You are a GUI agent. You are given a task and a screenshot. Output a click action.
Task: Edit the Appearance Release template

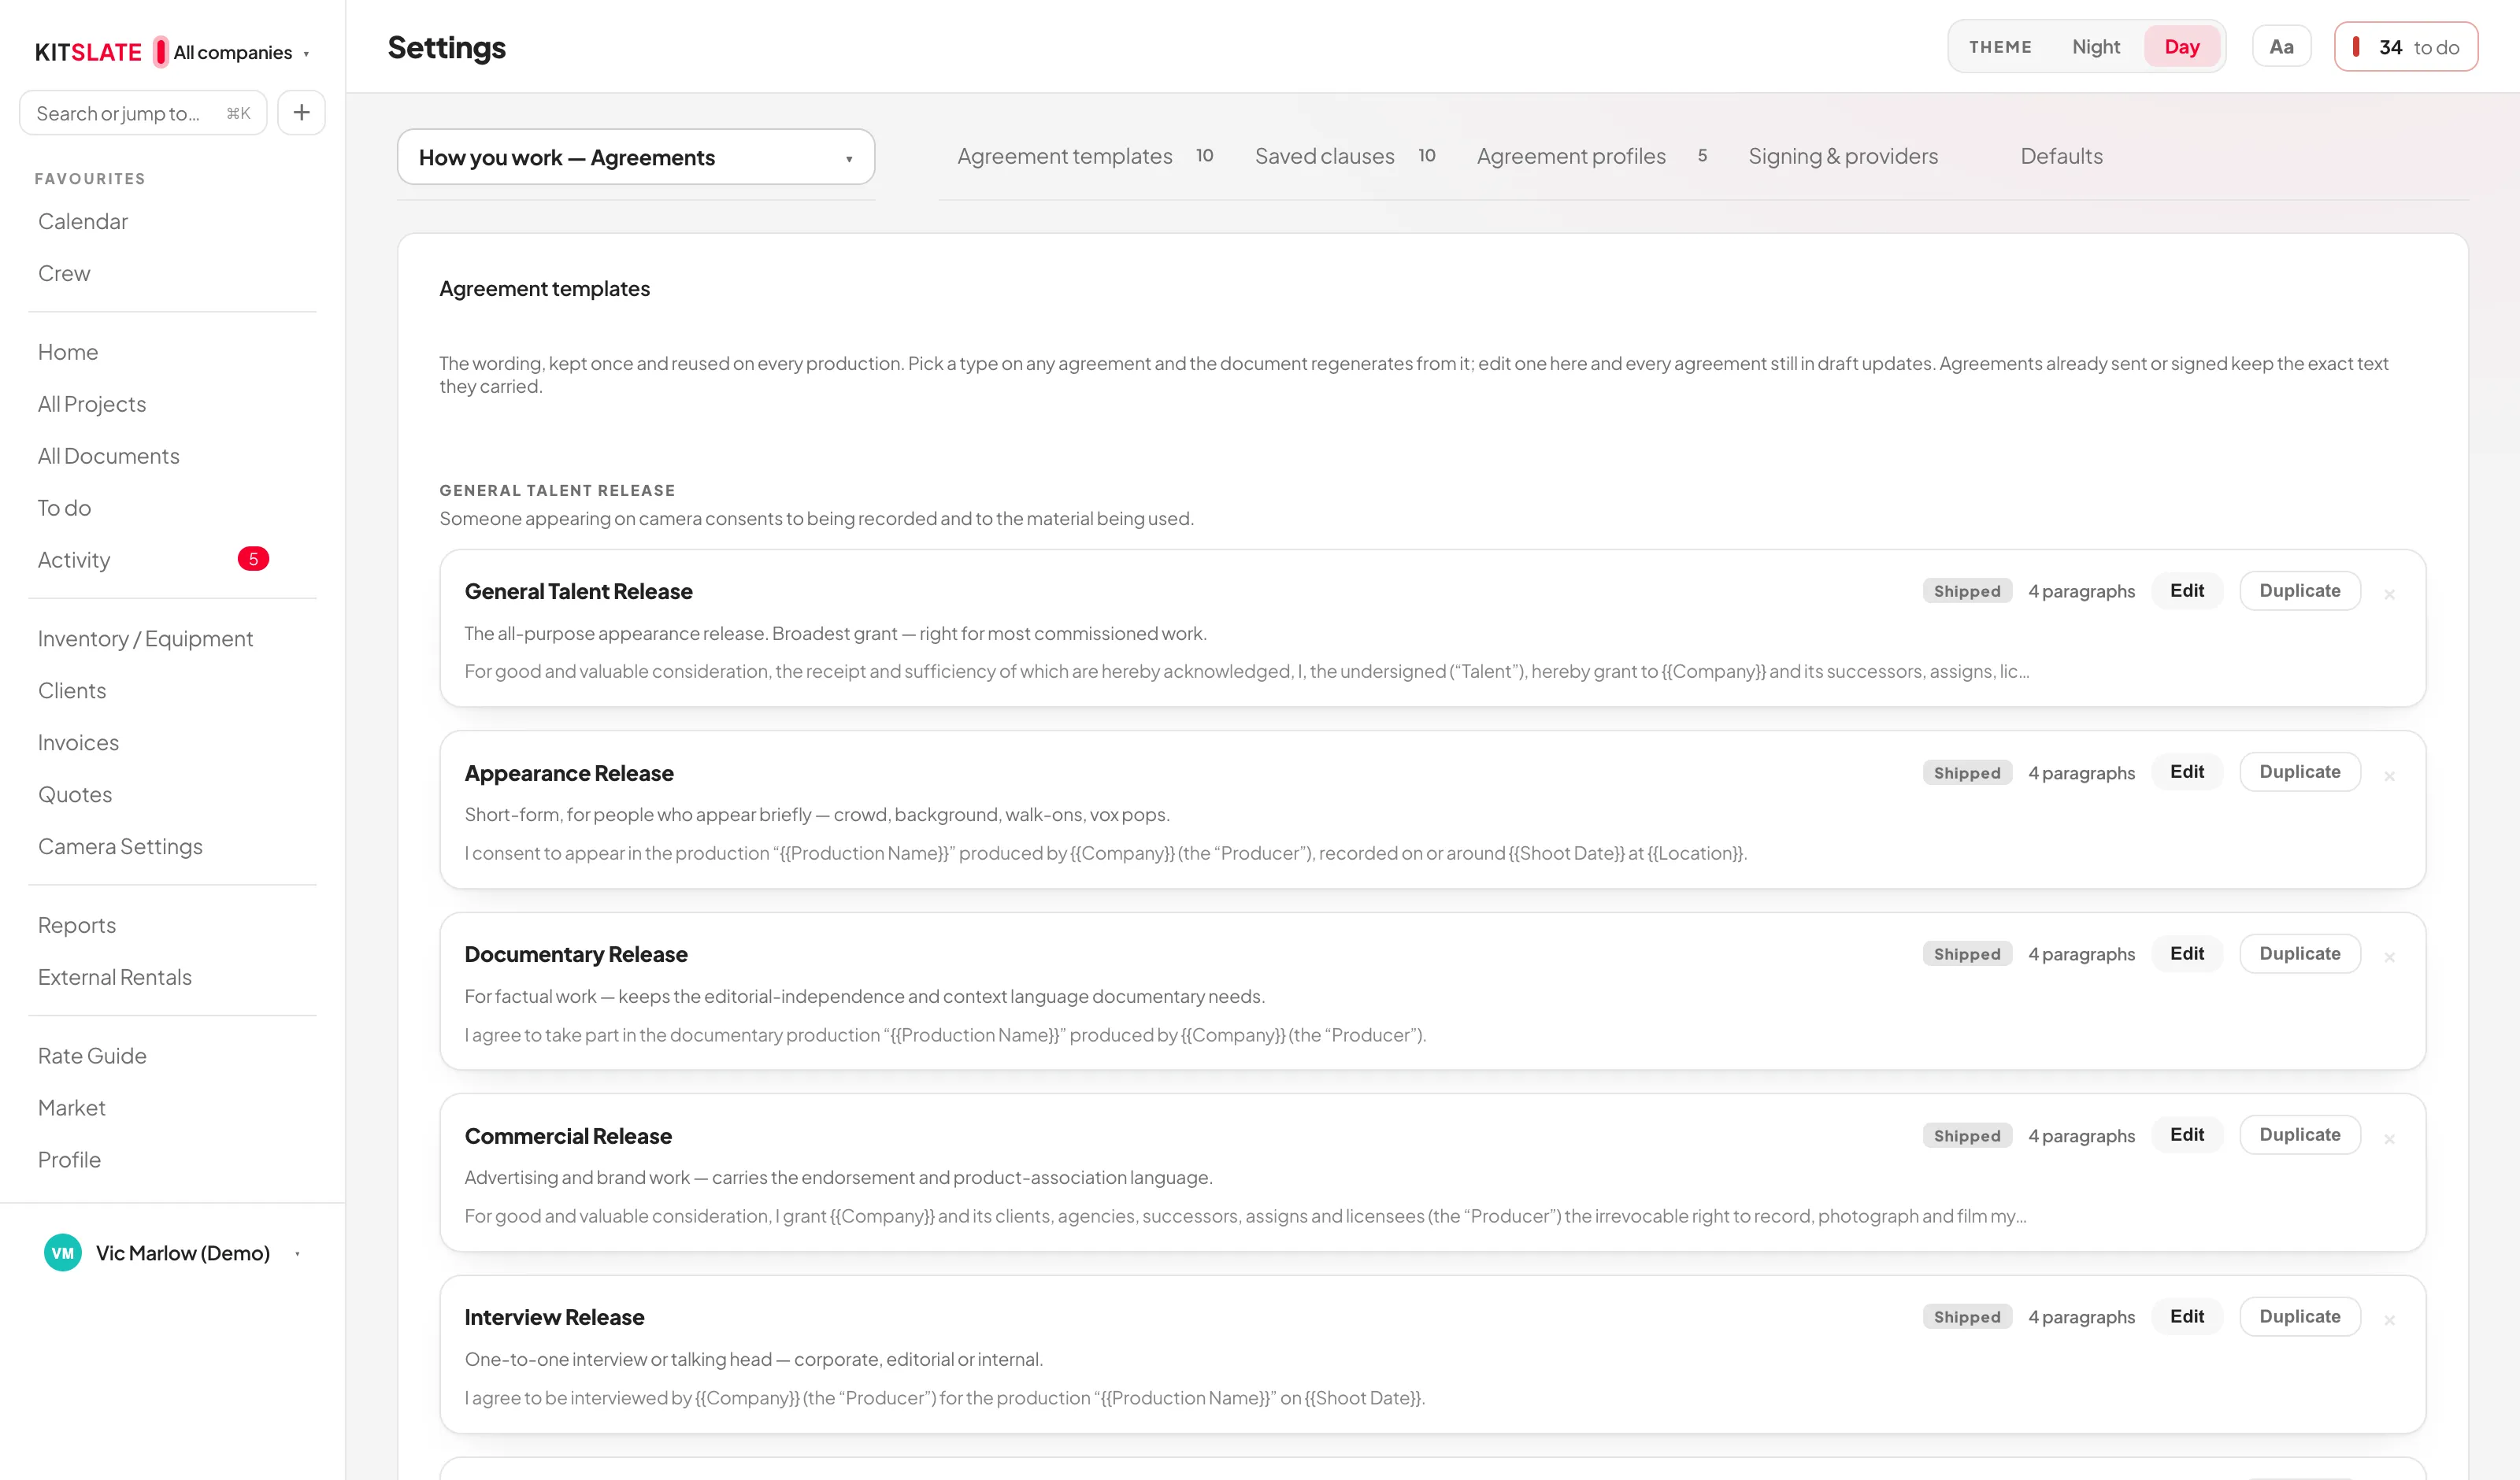pyautogui.click(x=2187, y=772)
